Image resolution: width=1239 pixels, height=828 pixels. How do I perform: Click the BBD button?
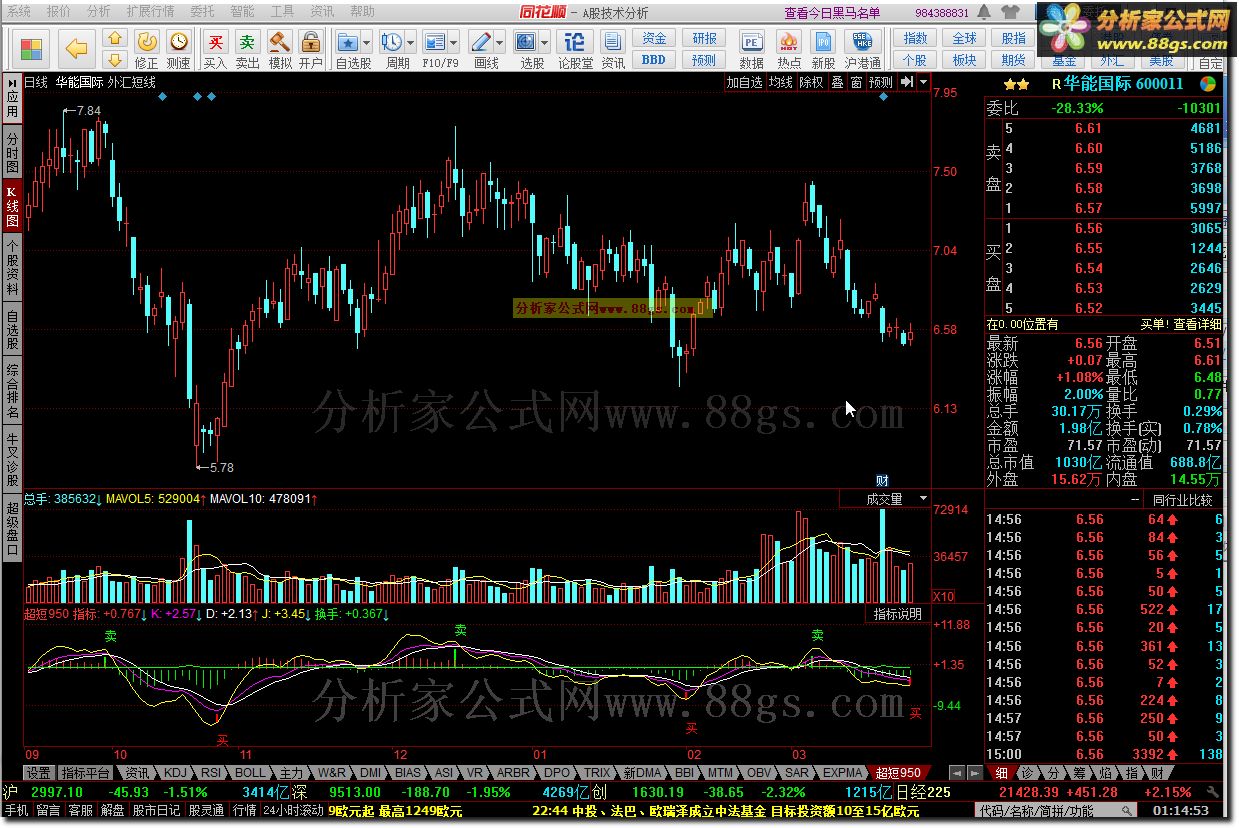pyautogui.click(x=654, y=60)
